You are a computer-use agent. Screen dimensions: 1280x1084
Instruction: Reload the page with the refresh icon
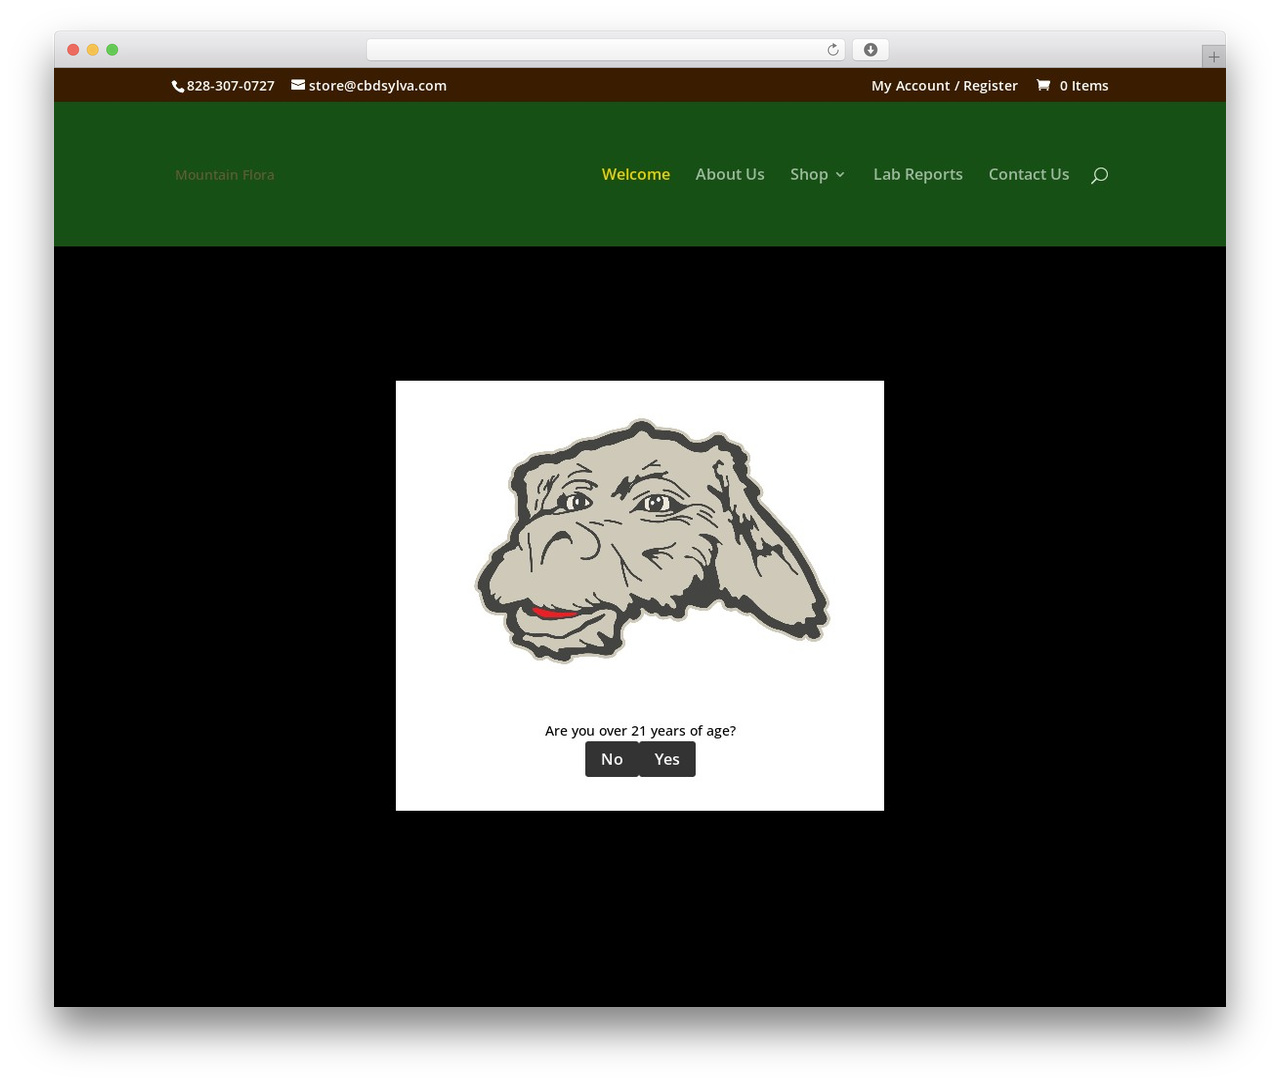point(833,50)
